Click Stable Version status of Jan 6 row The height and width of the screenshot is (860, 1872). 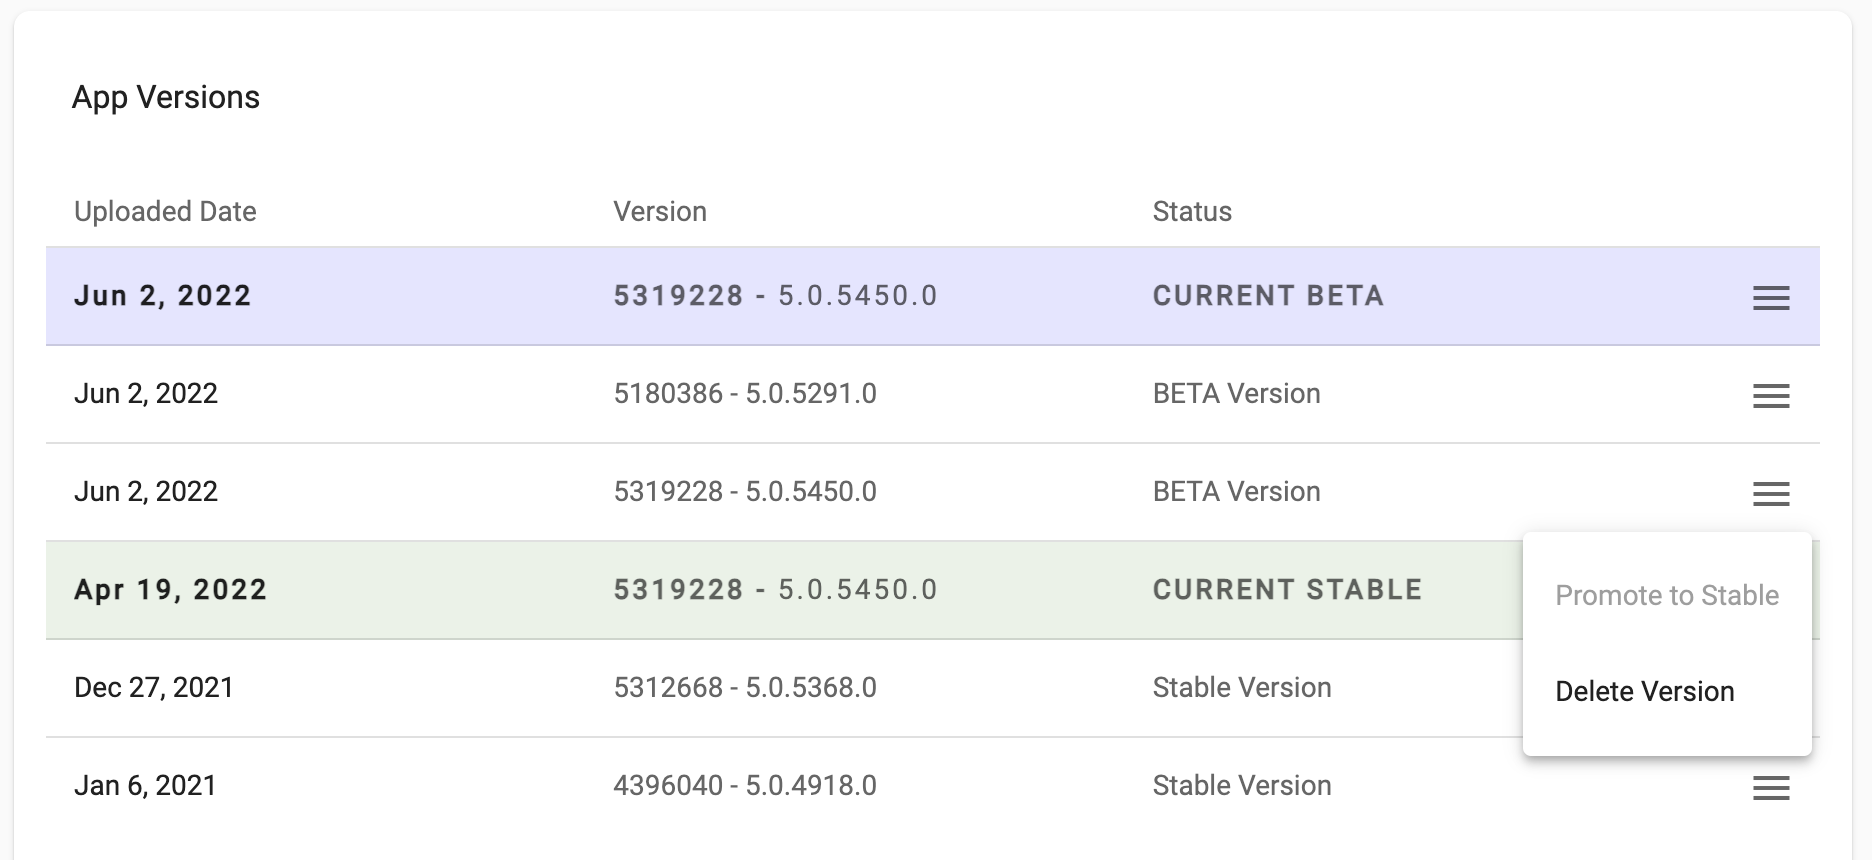click(1242, 785)
